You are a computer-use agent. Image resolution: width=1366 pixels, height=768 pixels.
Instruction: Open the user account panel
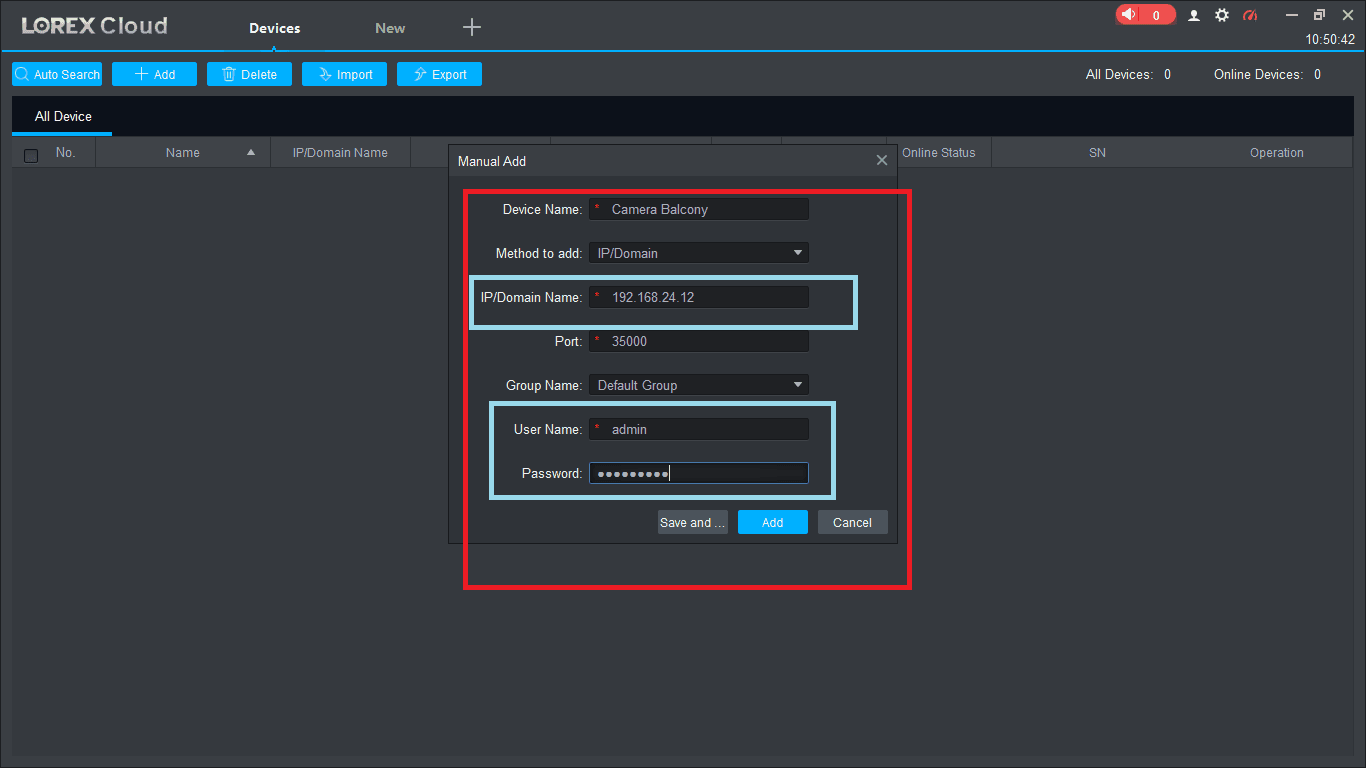click(1194, 15)
